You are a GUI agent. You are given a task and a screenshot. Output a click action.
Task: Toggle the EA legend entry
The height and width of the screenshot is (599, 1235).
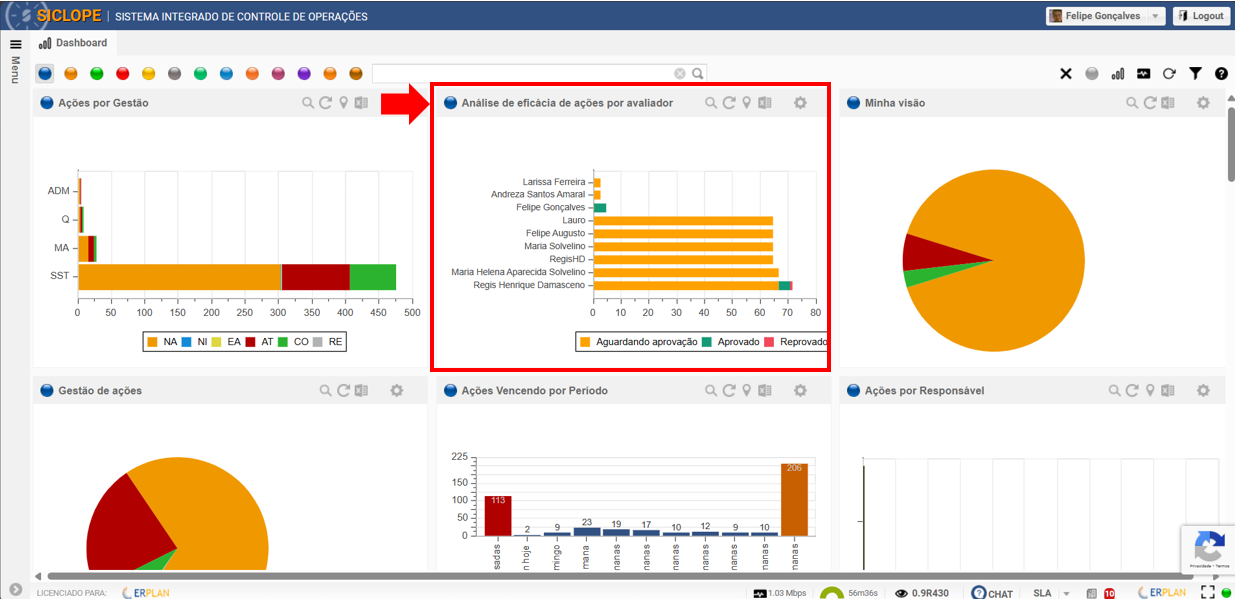227,342
